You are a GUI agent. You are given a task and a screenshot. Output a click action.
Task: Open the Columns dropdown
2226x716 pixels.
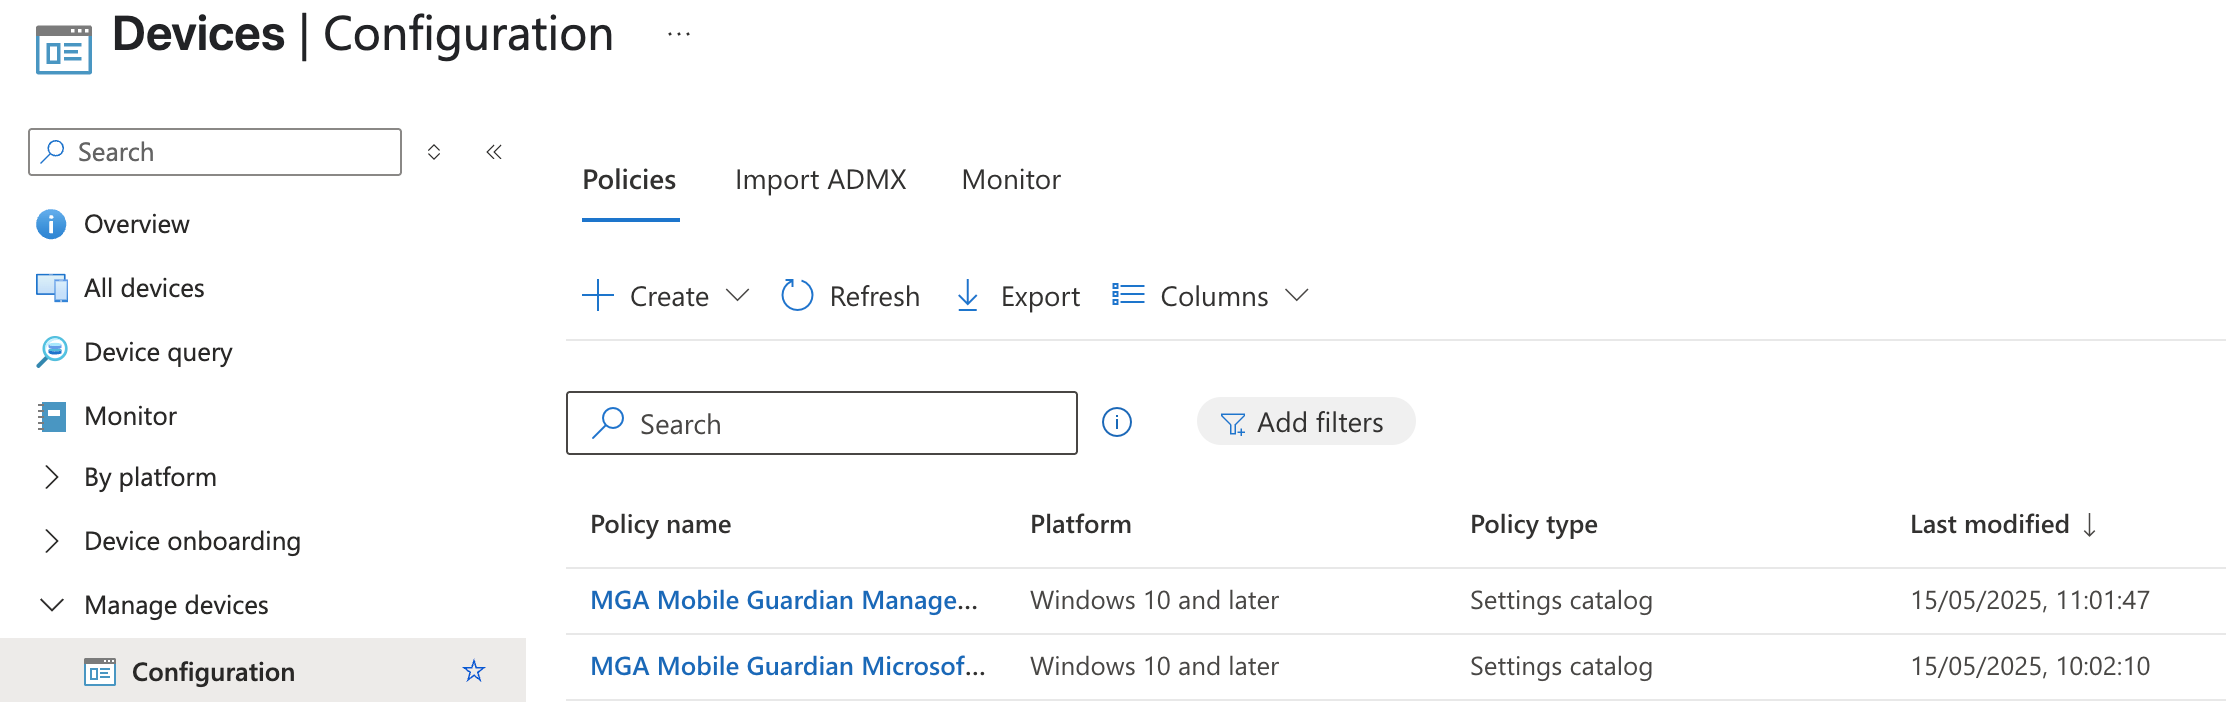coord(1210,296)
